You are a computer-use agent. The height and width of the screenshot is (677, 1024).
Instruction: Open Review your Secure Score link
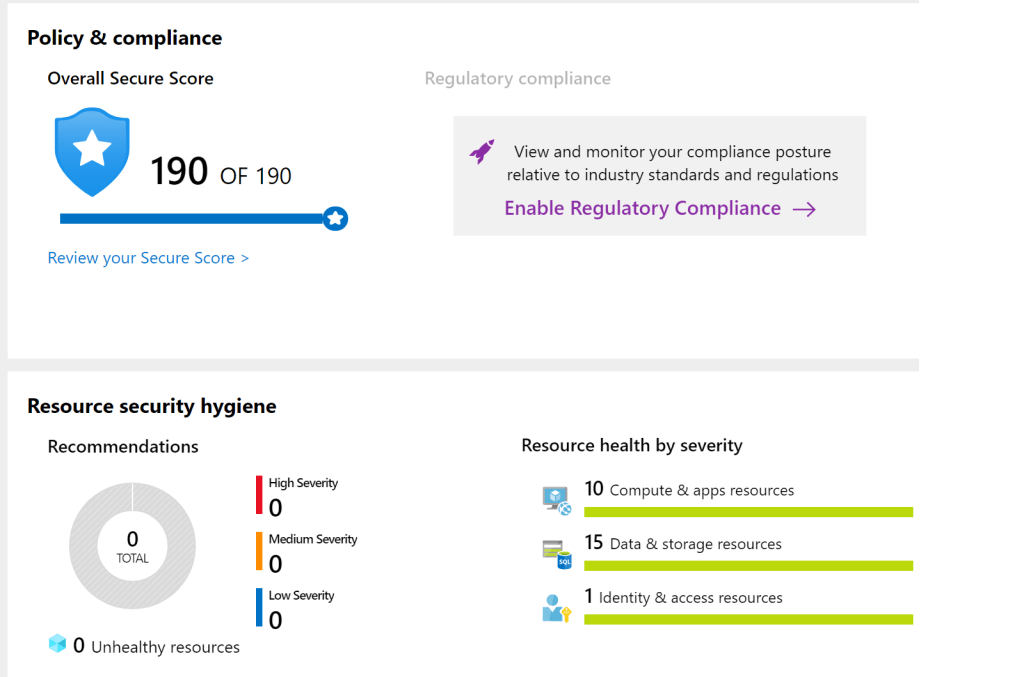[x=148, y=258]
